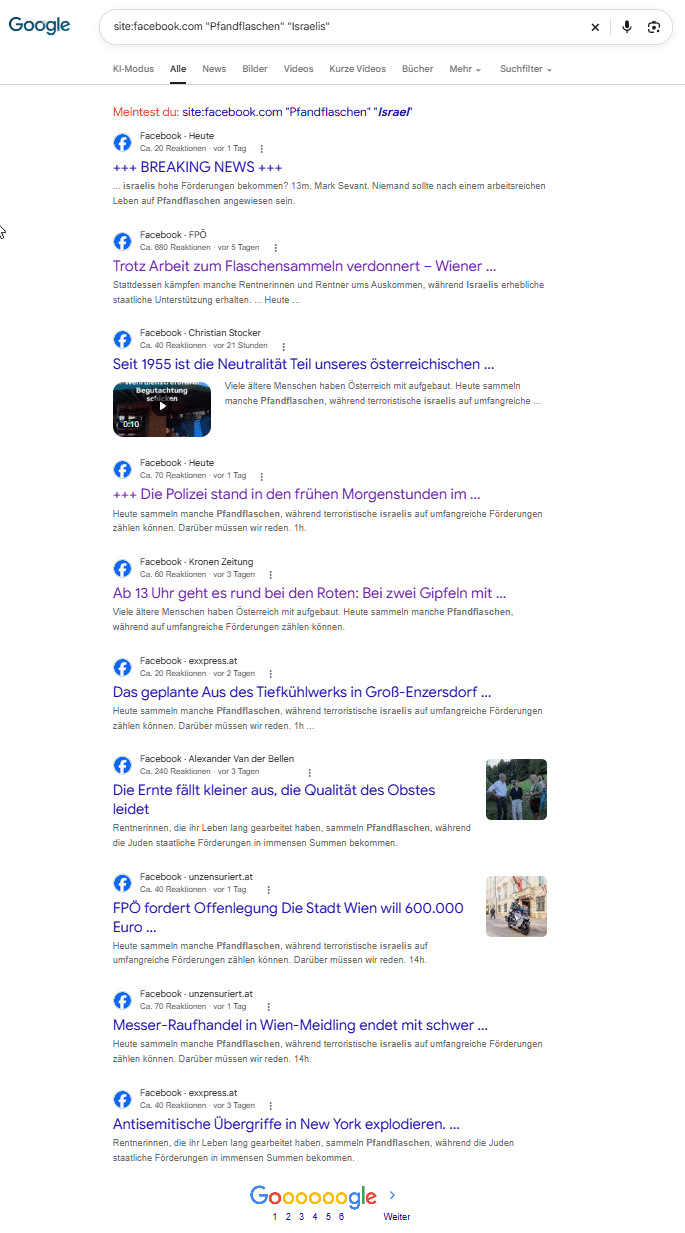Click Facebook icon of Kronen Zeitung result
The width and height of the screenshot is (685, 1233).
(x=122, y=568)
